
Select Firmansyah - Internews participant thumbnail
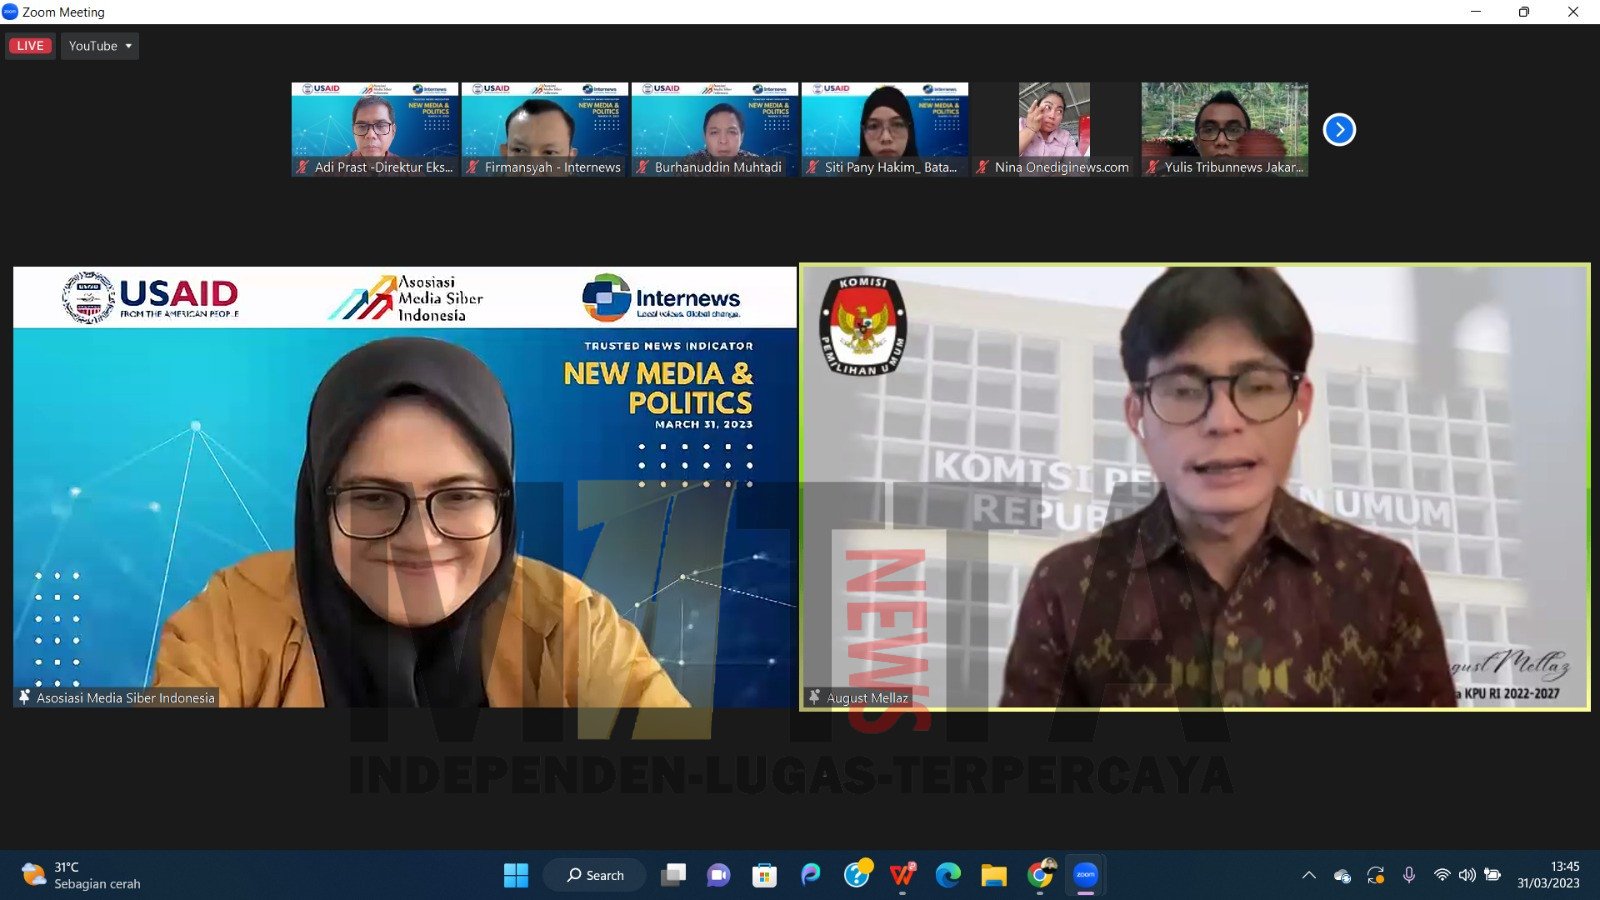pyautogui.click(x=544, y=122)
